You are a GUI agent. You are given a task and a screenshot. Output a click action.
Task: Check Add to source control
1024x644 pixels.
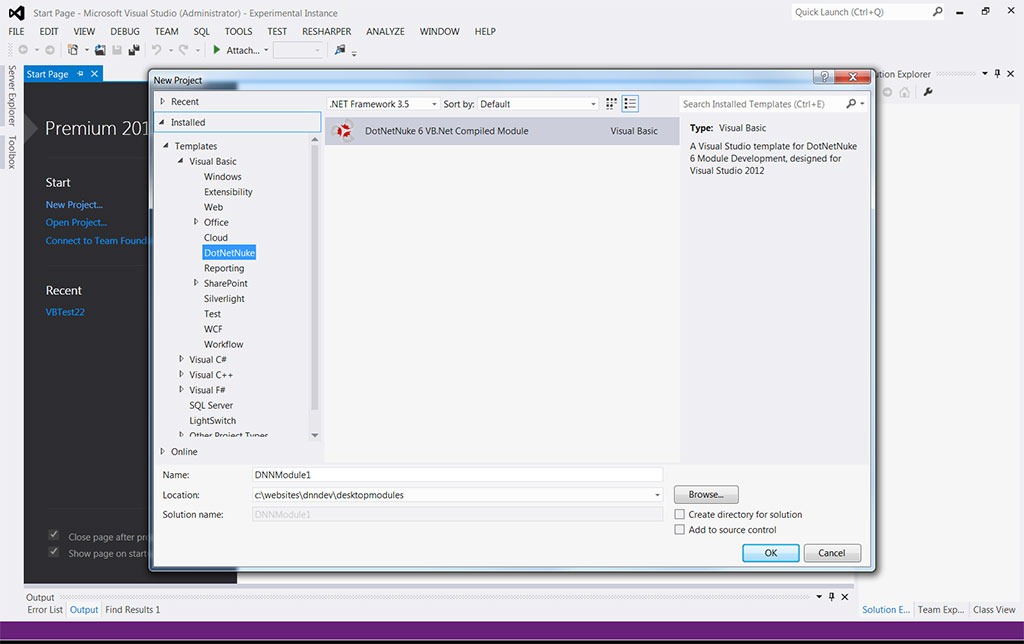(x=679, y=530)
